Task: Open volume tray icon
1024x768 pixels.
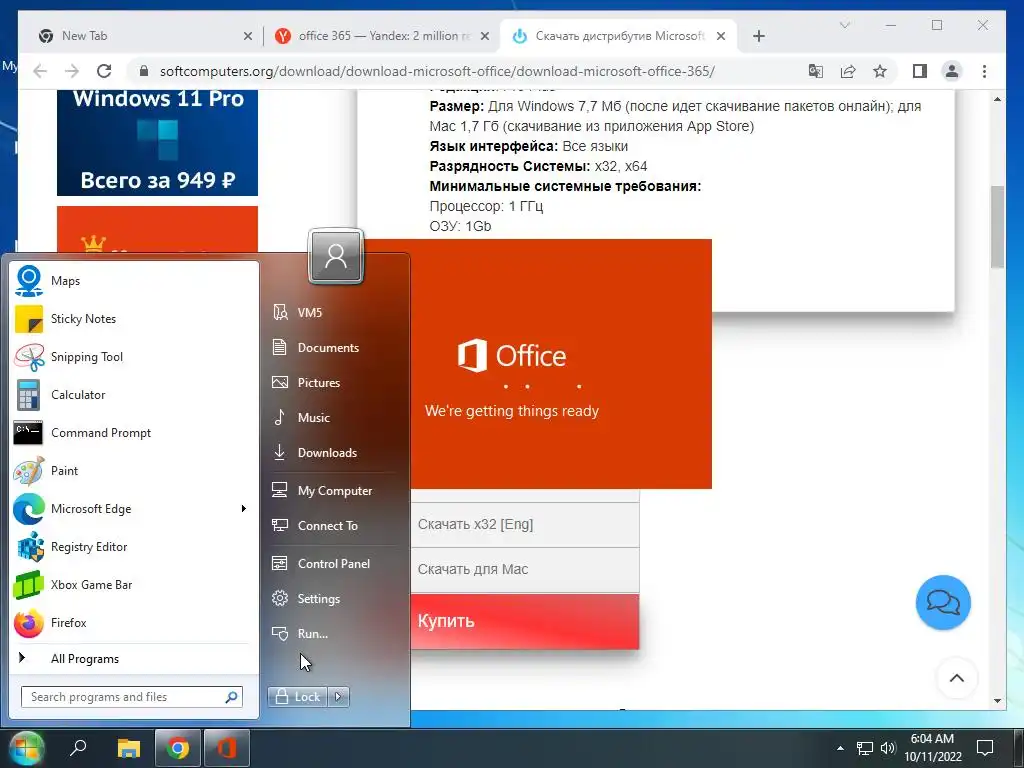Action: click(x=888, y=748)
